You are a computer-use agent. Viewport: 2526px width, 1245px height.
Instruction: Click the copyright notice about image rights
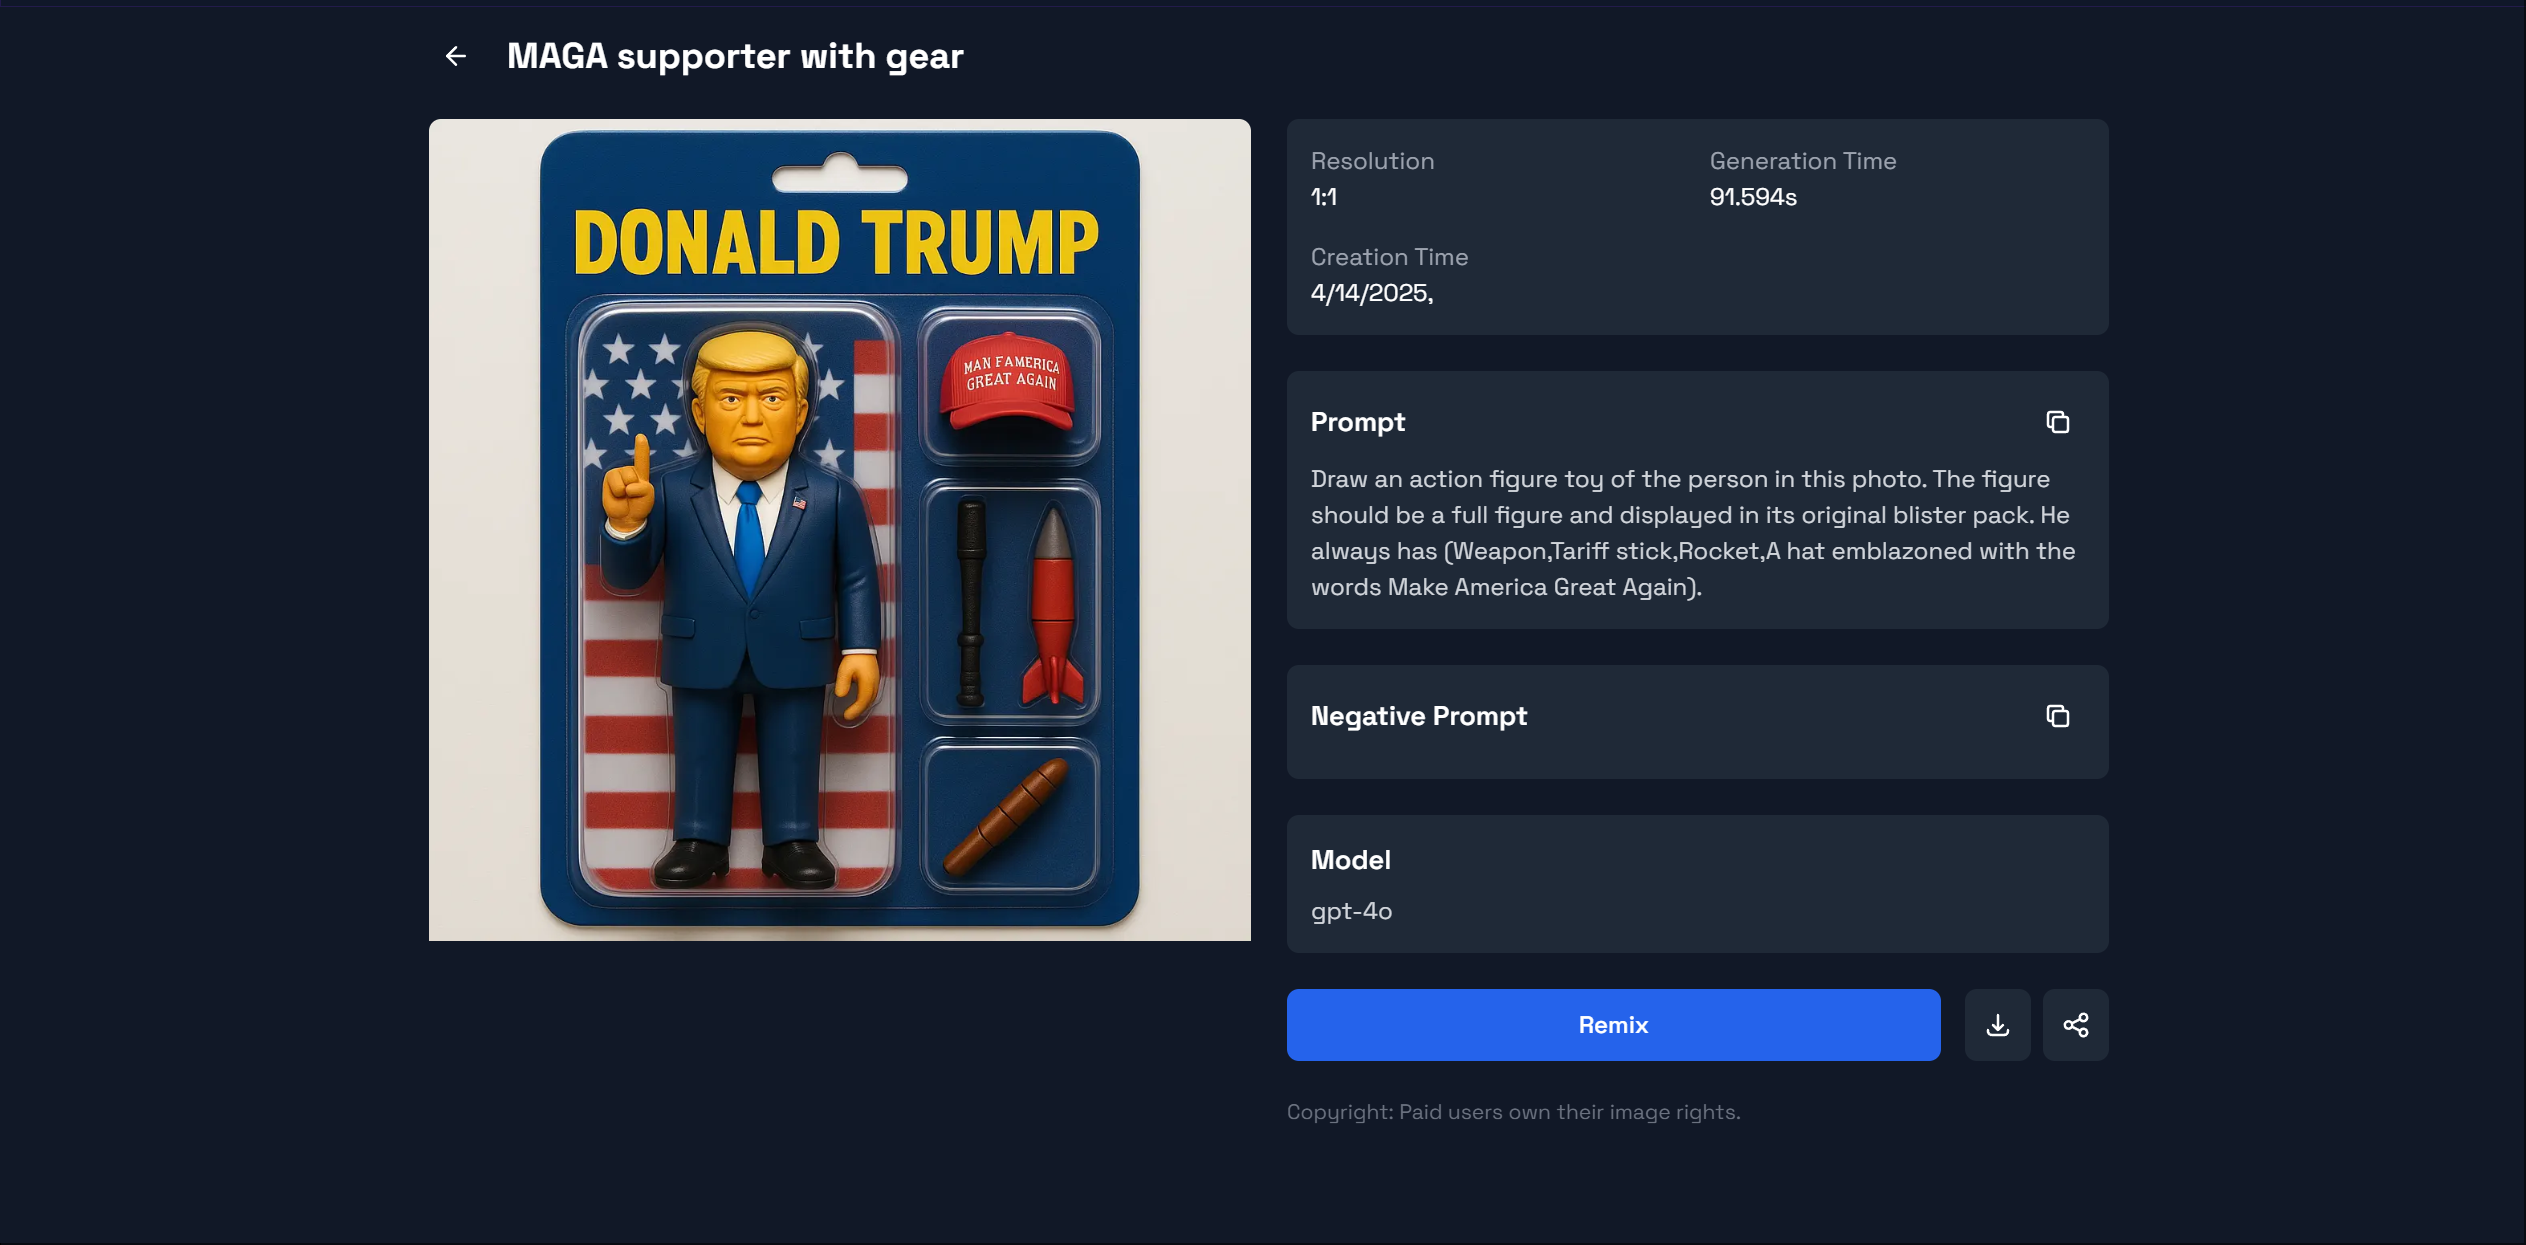point(1513,1112)
